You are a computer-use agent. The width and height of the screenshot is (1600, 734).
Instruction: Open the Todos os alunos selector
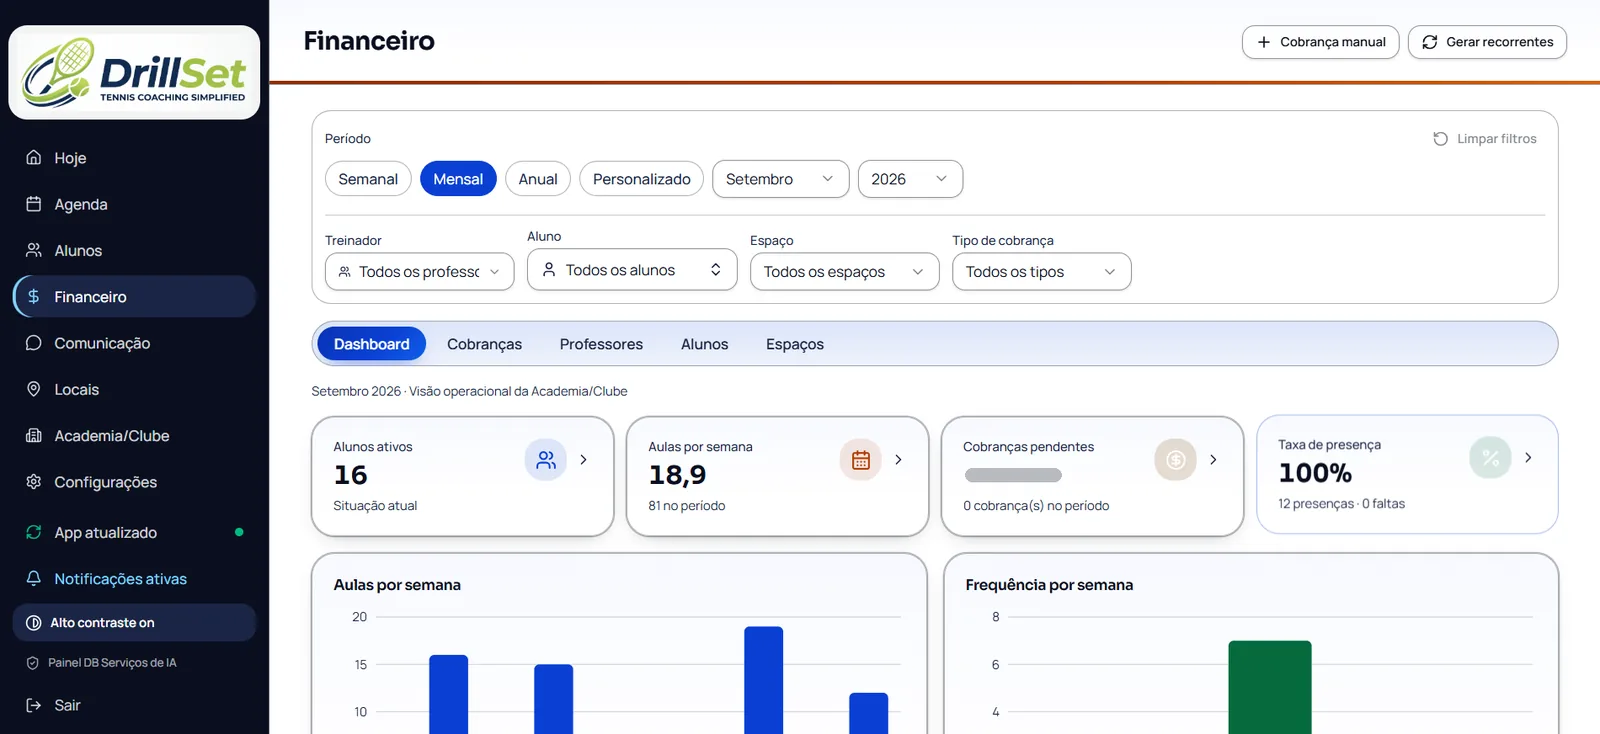[x=632, y=270]
